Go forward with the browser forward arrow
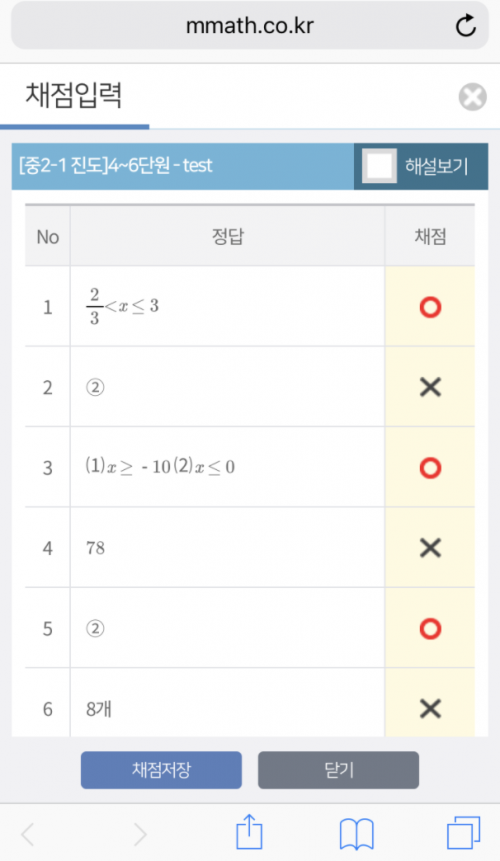This screenshot has height=861, width=500. point(141,834)
